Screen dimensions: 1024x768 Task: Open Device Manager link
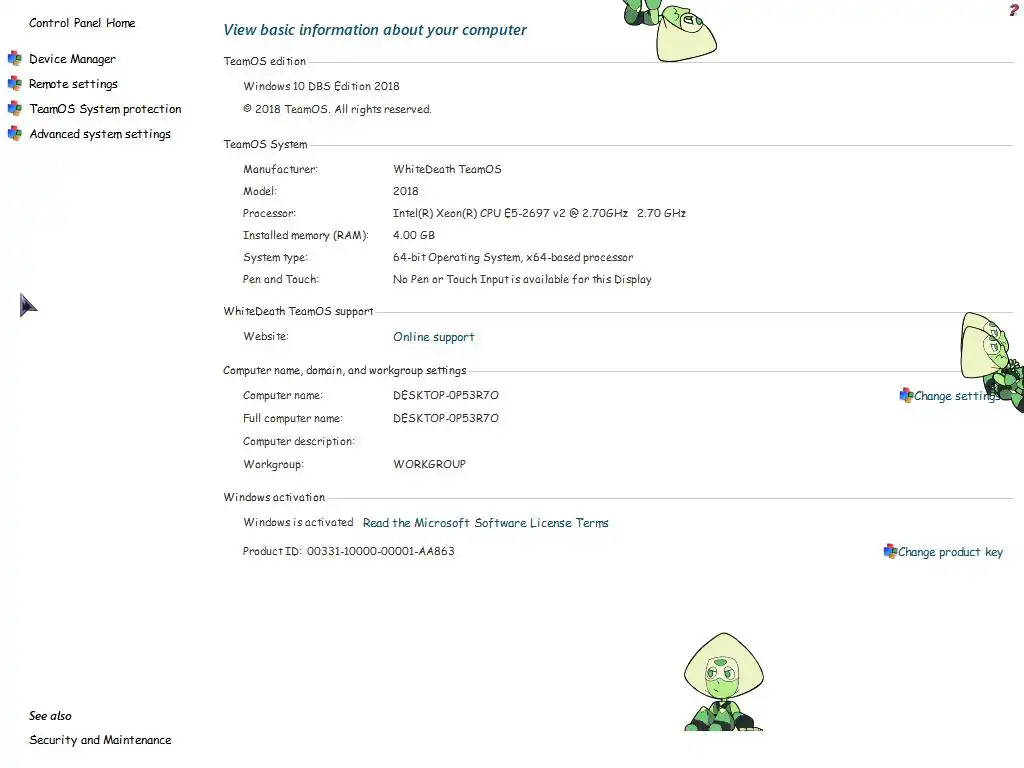point(72,59)
